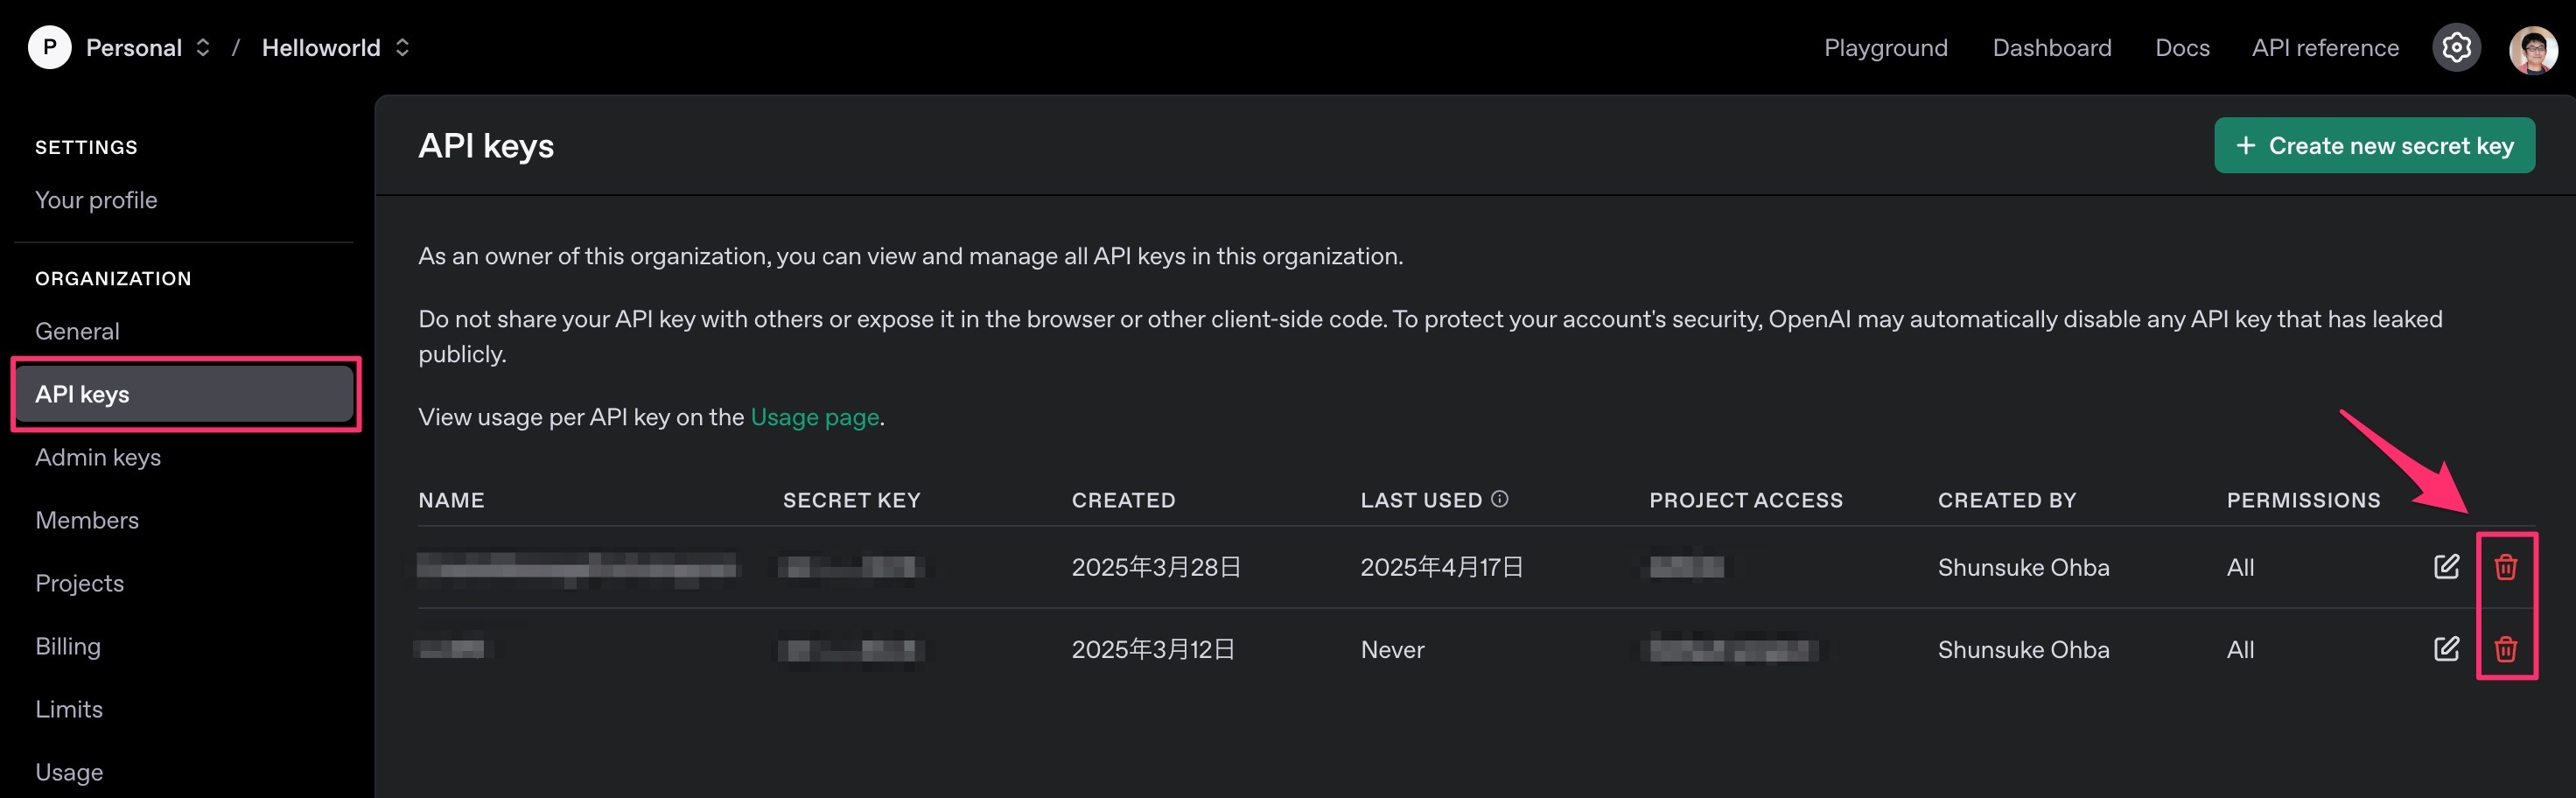
Task: Click the 2025年3月12日 created date cell
Action: [x=1152, y=649]
